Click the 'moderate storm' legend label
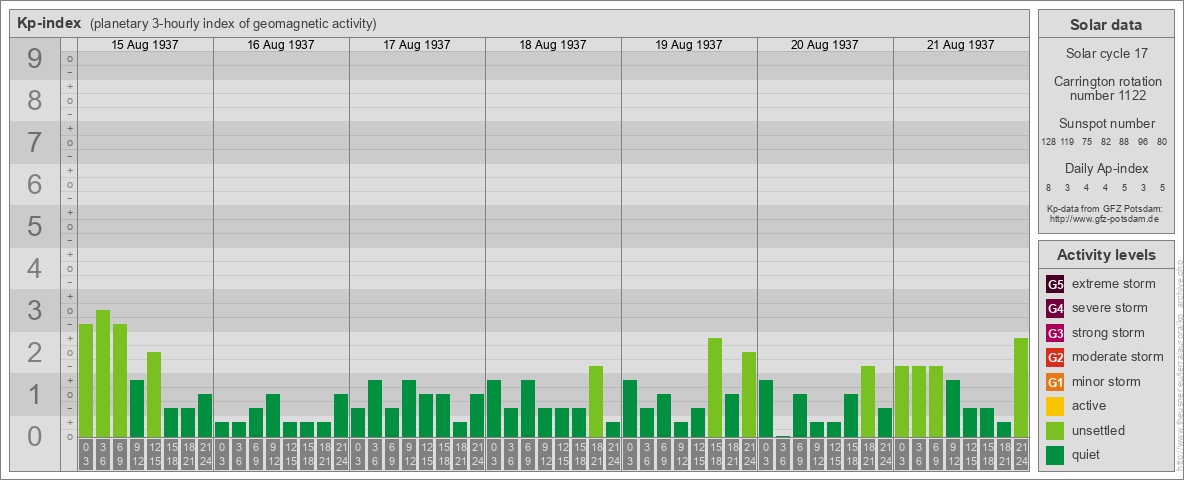Image resolution: width=1184 pixels, height=480 pixels. tap(1118, 357)
